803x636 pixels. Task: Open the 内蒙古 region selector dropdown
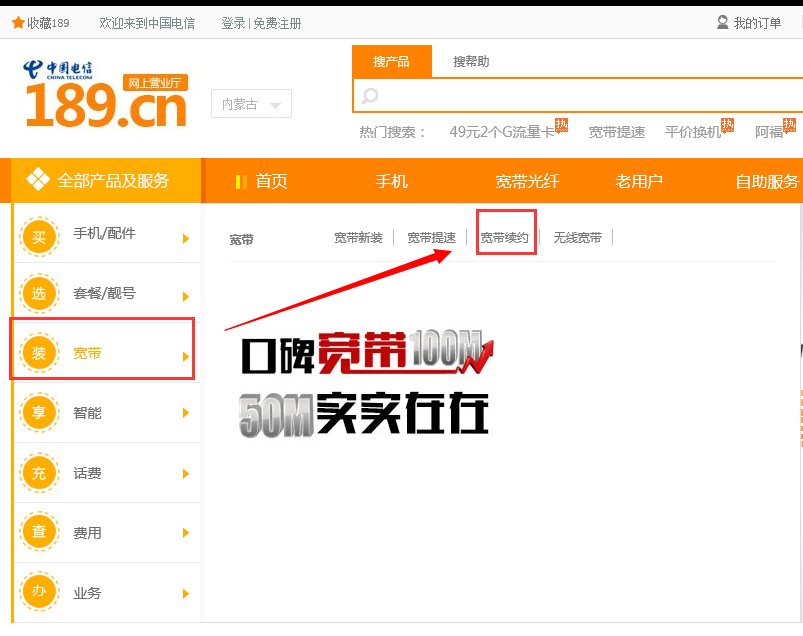coord(250,103)
